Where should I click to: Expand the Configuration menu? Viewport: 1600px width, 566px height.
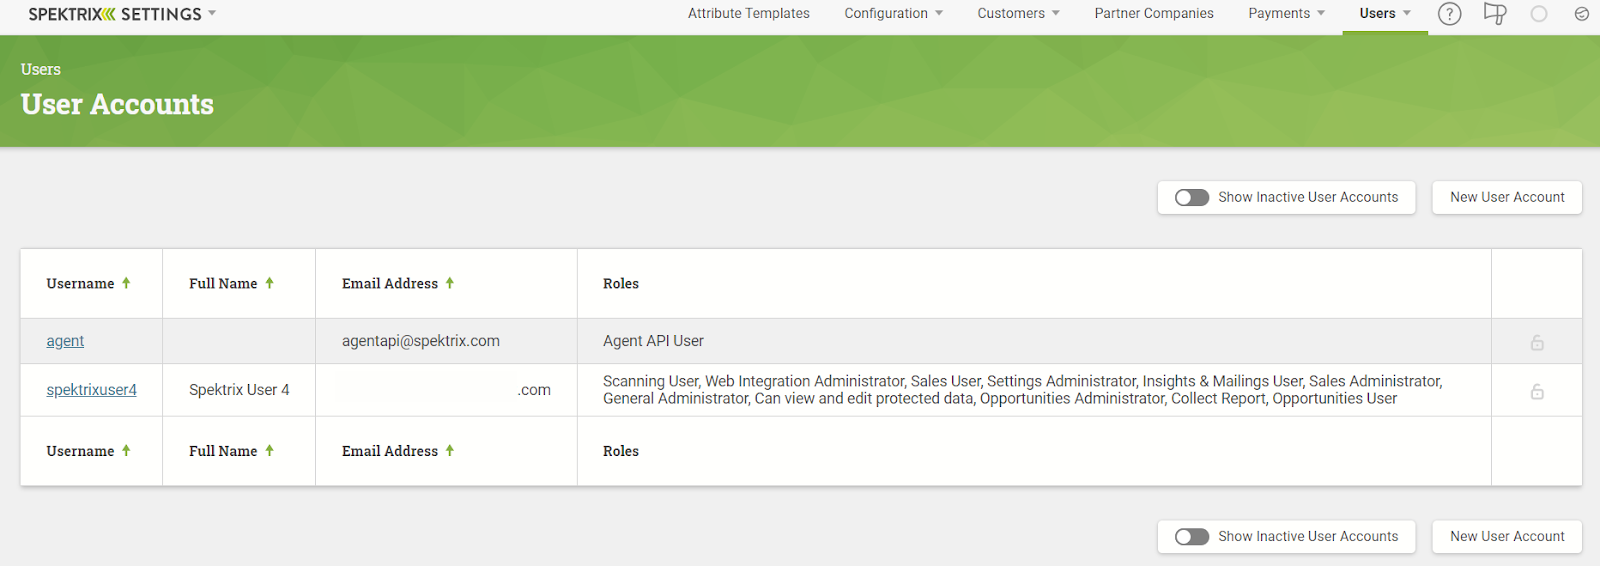click(x=893, y=13)
